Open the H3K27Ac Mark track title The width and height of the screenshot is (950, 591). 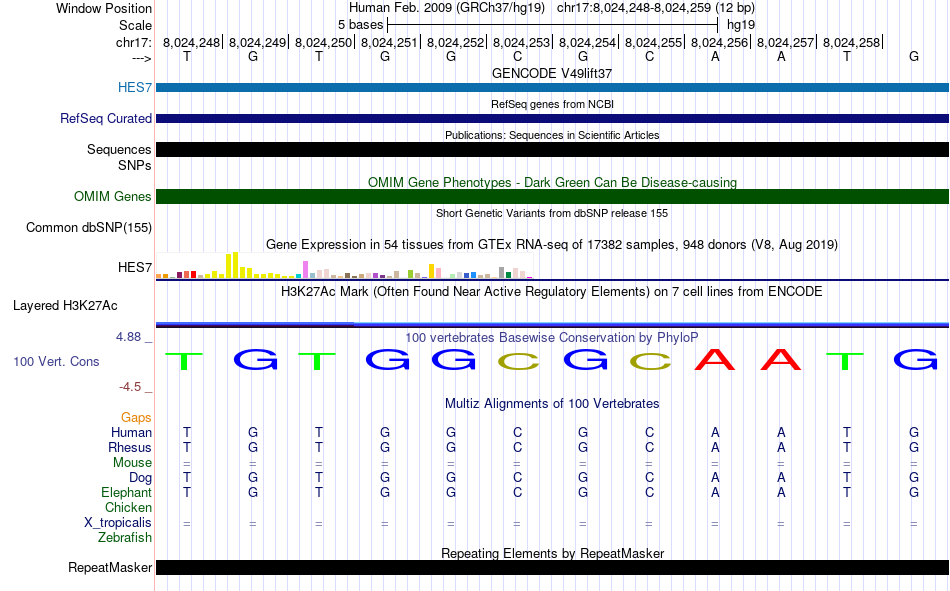(552, 292)
